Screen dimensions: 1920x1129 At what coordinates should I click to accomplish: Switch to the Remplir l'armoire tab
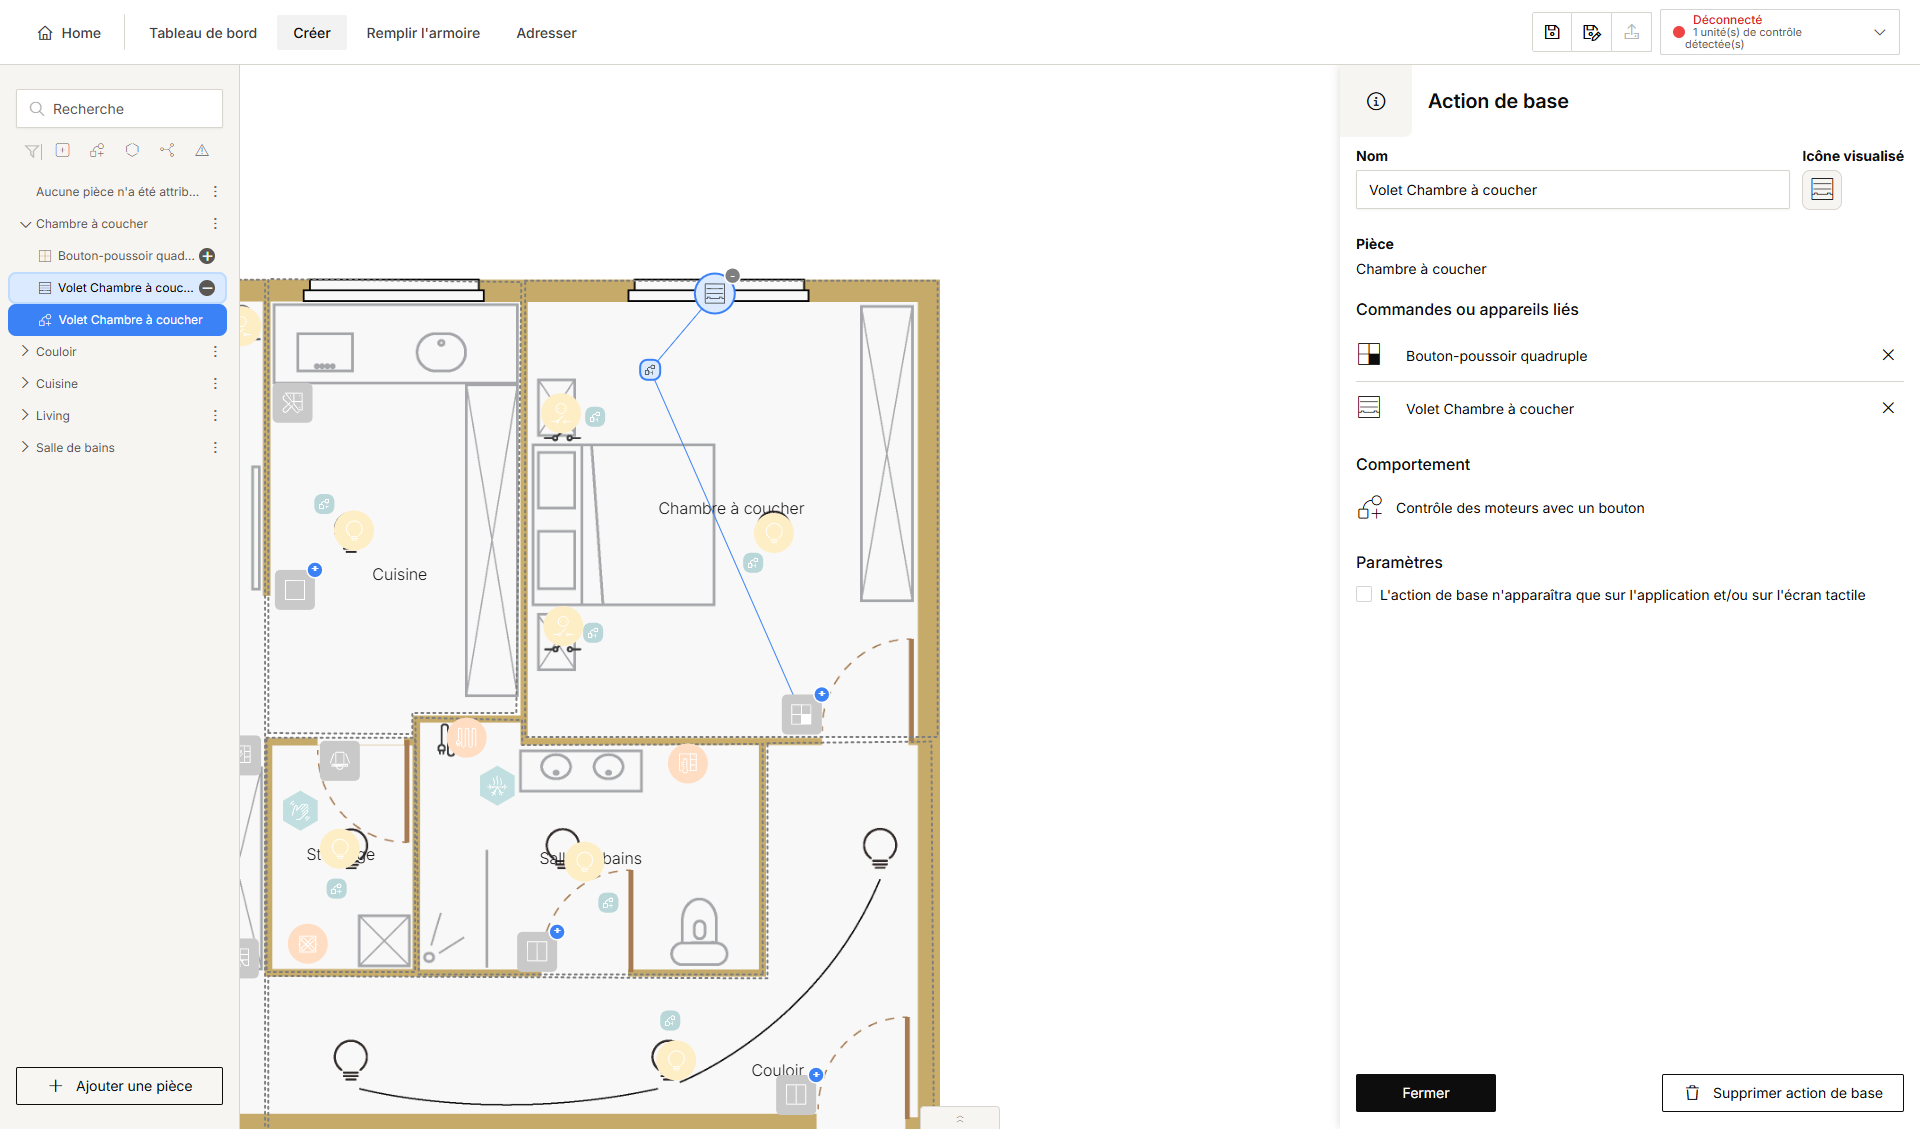(x=423, y=33)
